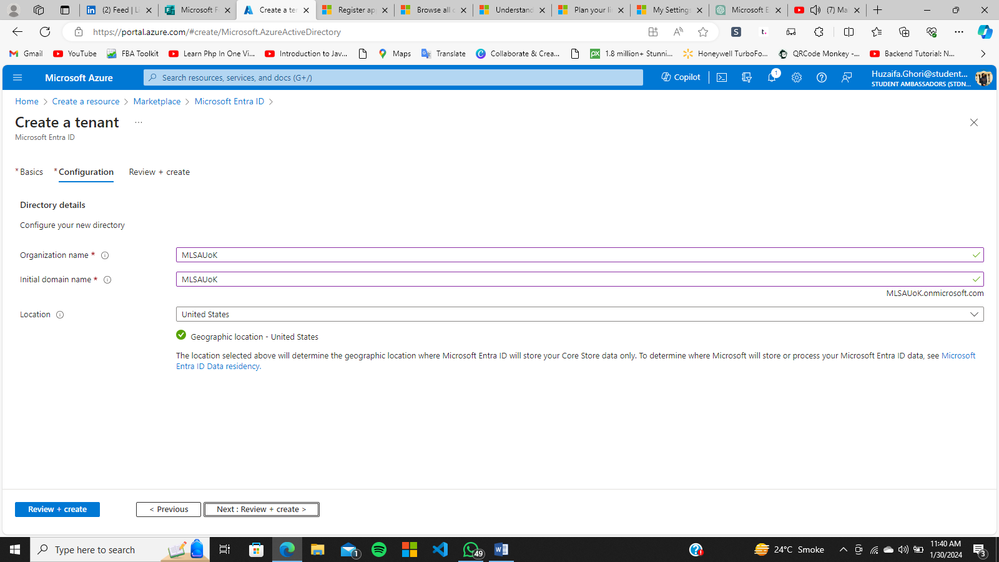
Task: Click Initial domain name info icon
Action: [108, 280]
